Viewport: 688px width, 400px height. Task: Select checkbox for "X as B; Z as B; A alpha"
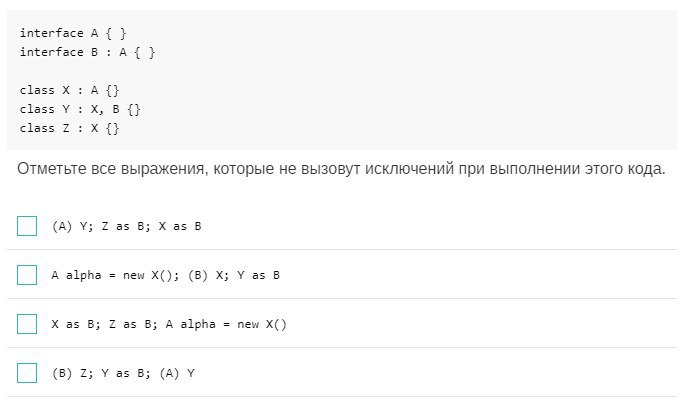pyautogui.click(x=27, y=324)
